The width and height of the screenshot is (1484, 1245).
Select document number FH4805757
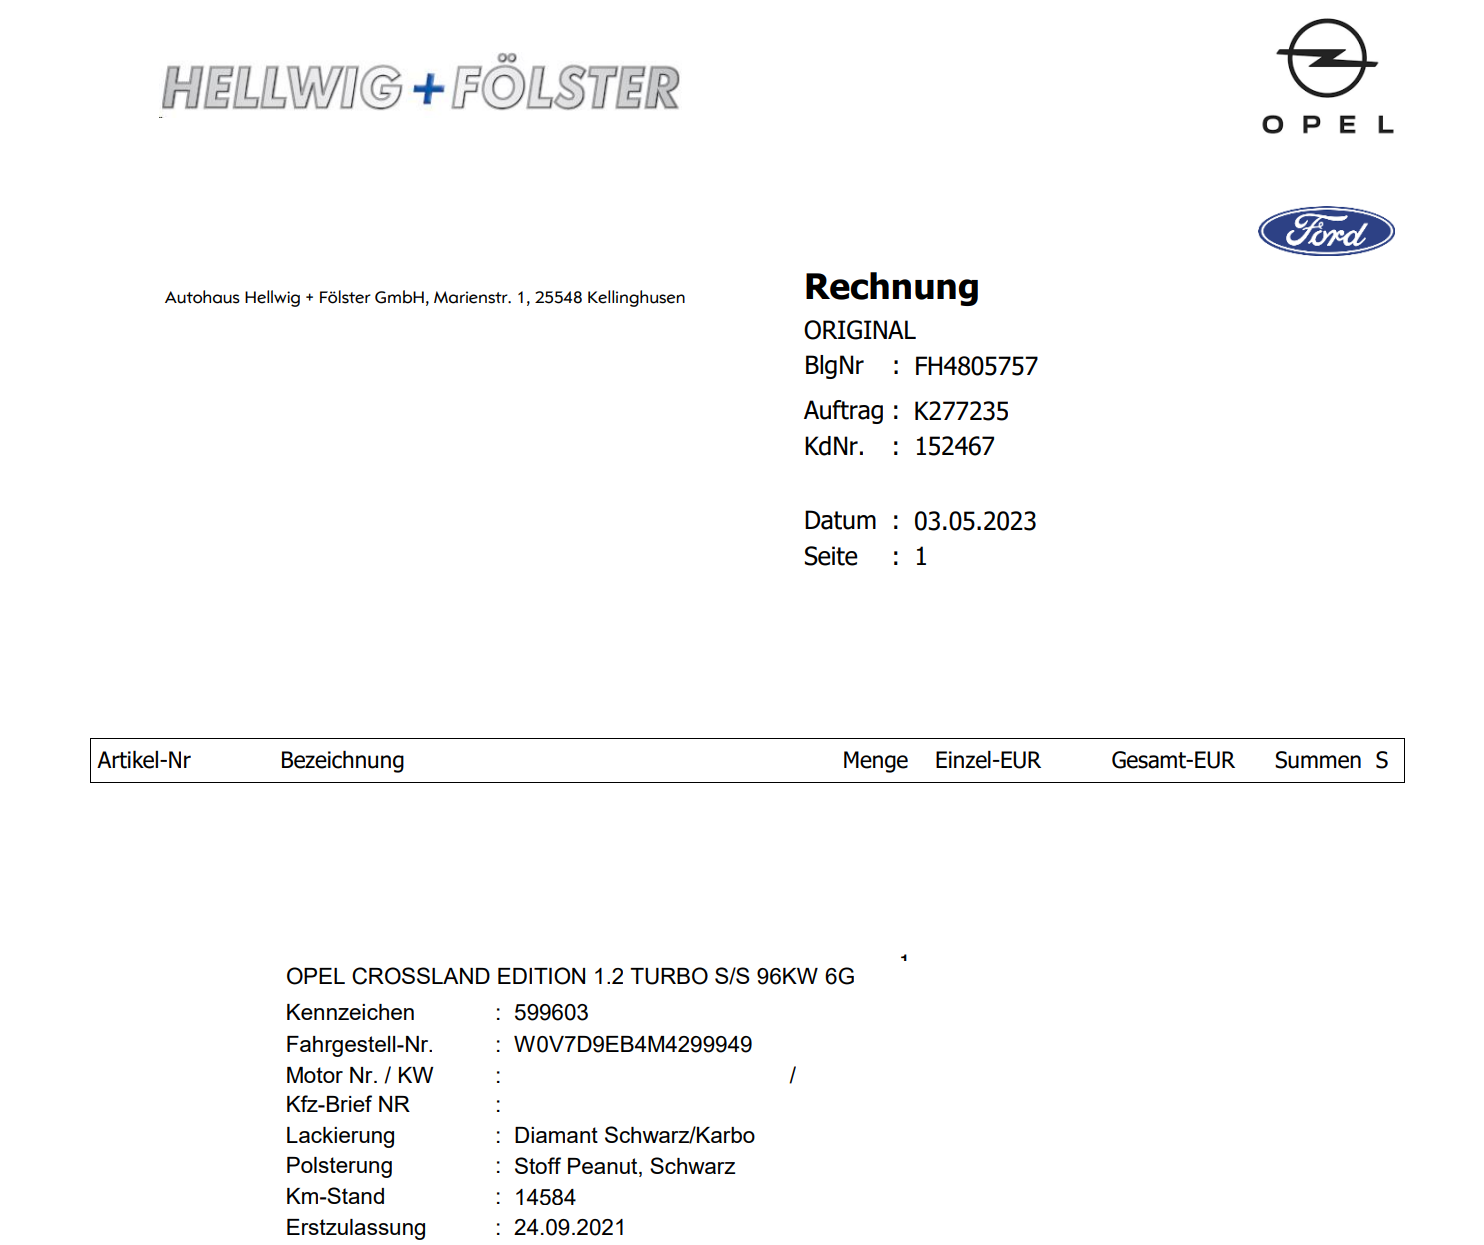pos(976,366)
